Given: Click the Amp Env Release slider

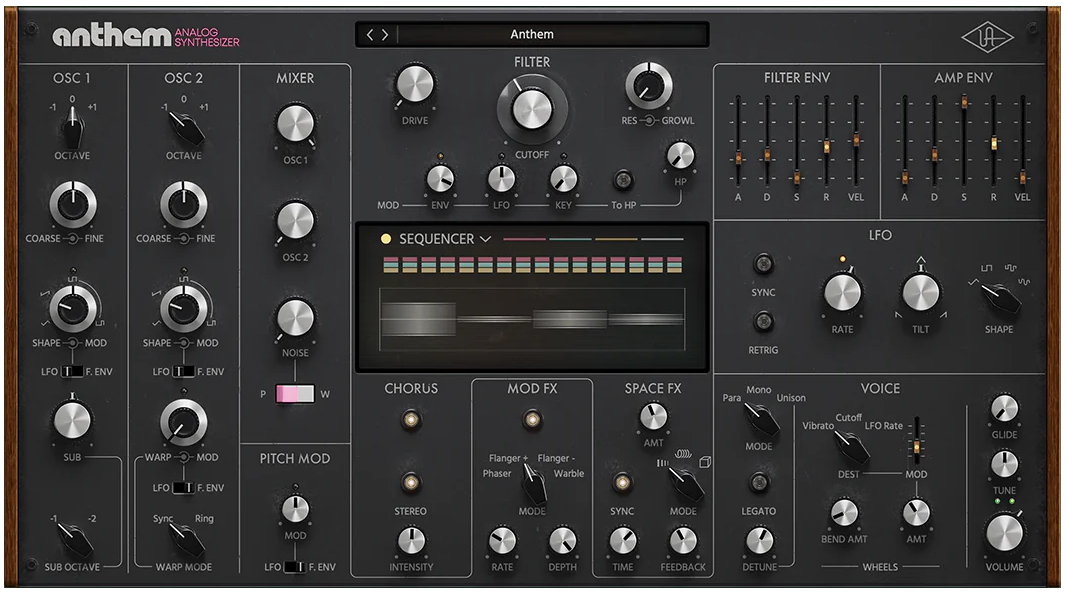Looking at the screenshot, I should point(993,143).
